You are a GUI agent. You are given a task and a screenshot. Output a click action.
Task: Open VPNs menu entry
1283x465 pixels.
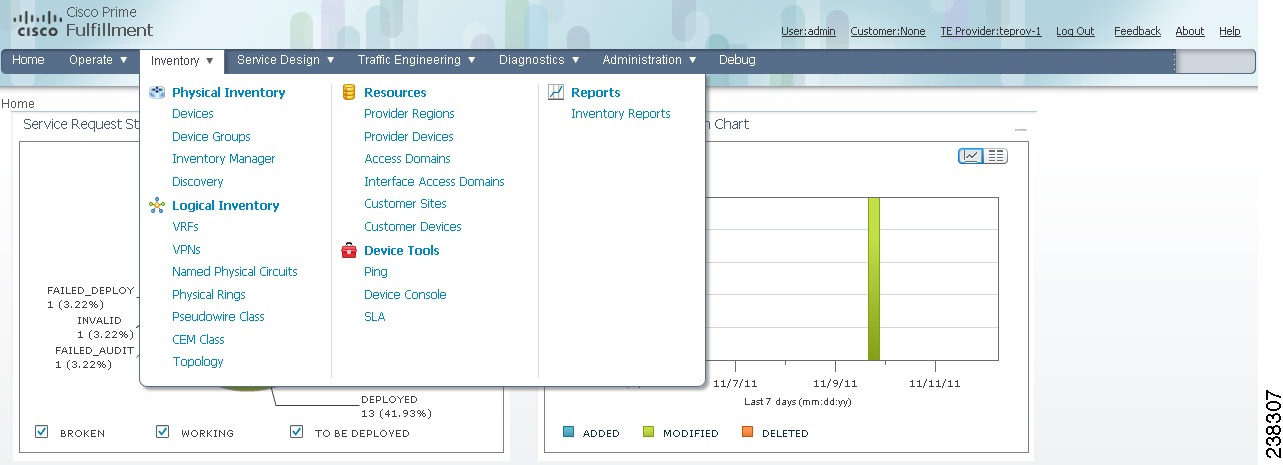pos(186,249)
